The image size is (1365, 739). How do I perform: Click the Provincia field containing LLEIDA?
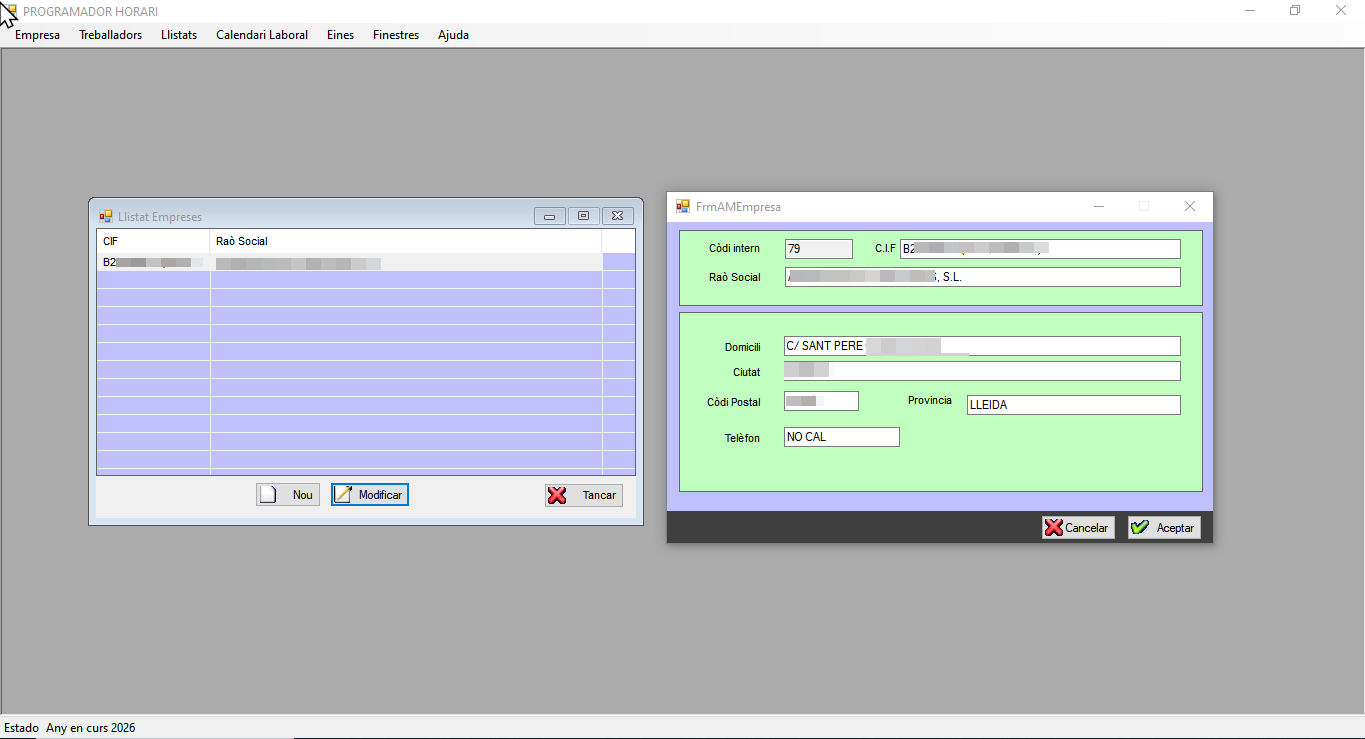[1073, 405]
